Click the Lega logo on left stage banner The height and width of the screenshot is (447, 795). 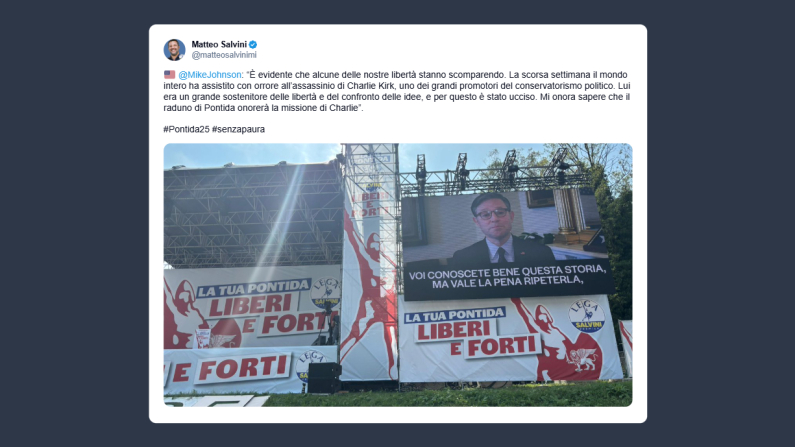pos(326,293)
